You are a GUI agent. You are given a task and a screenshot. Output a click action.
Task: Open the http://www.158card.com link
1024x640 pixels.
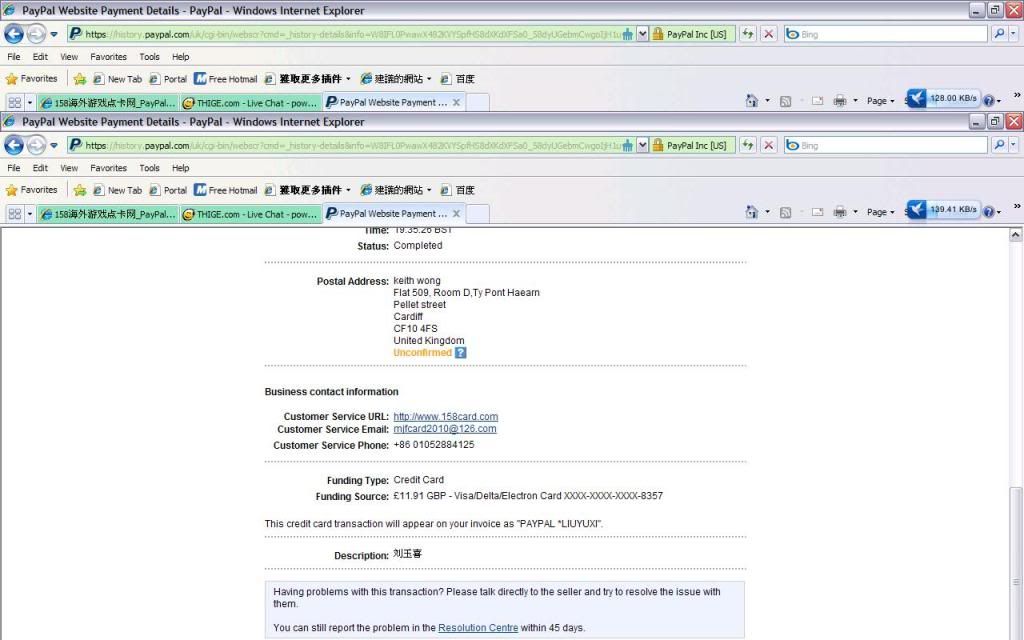tap(445, 417)
